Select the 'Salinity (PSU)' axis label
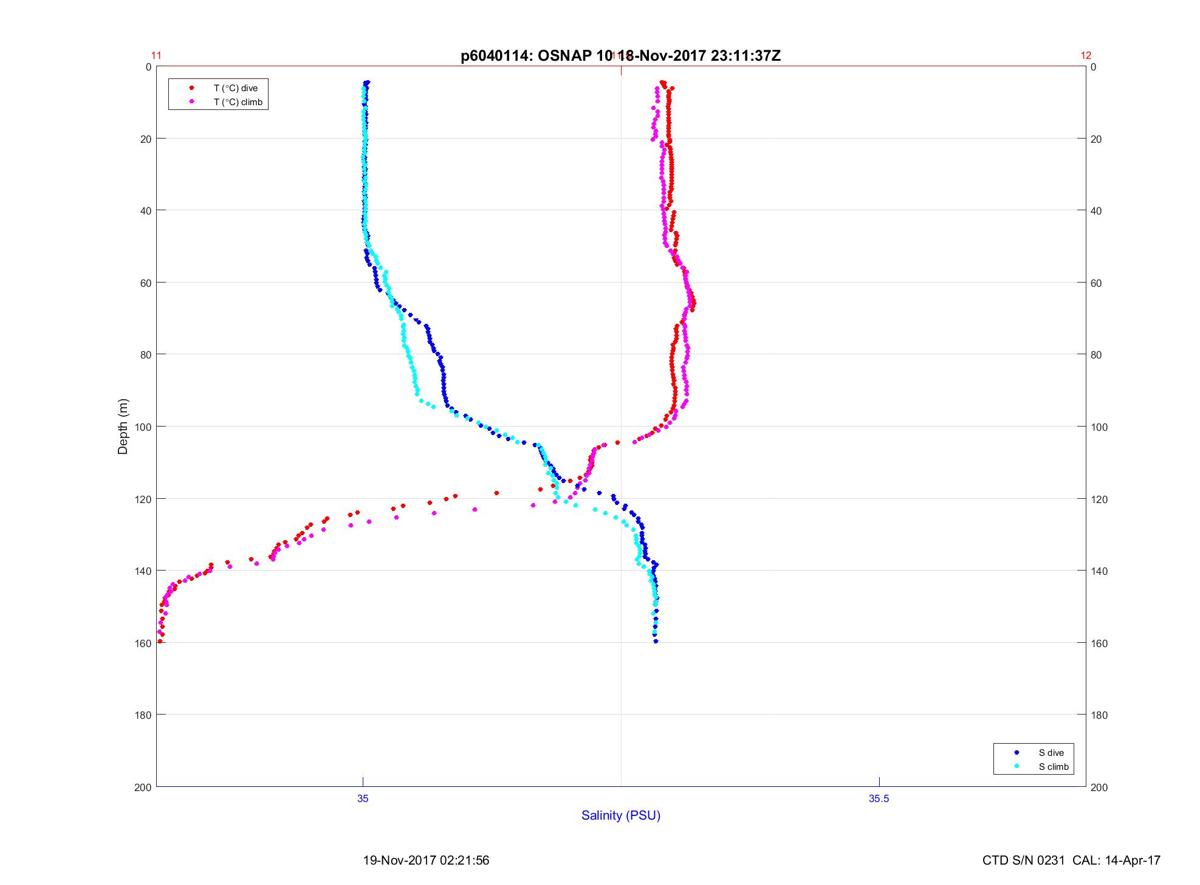The width and height of the screenshot is (1200, 885). click(x=621, y=815)
